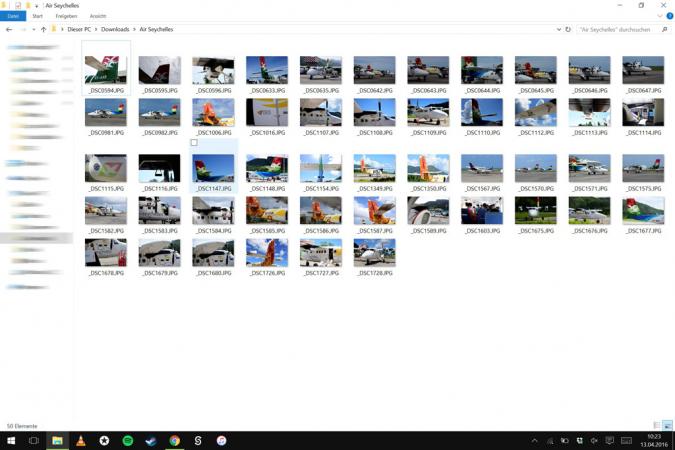
Task: Click Air Seychelles breadcrumb segment
Action: [x=156, y=30]
